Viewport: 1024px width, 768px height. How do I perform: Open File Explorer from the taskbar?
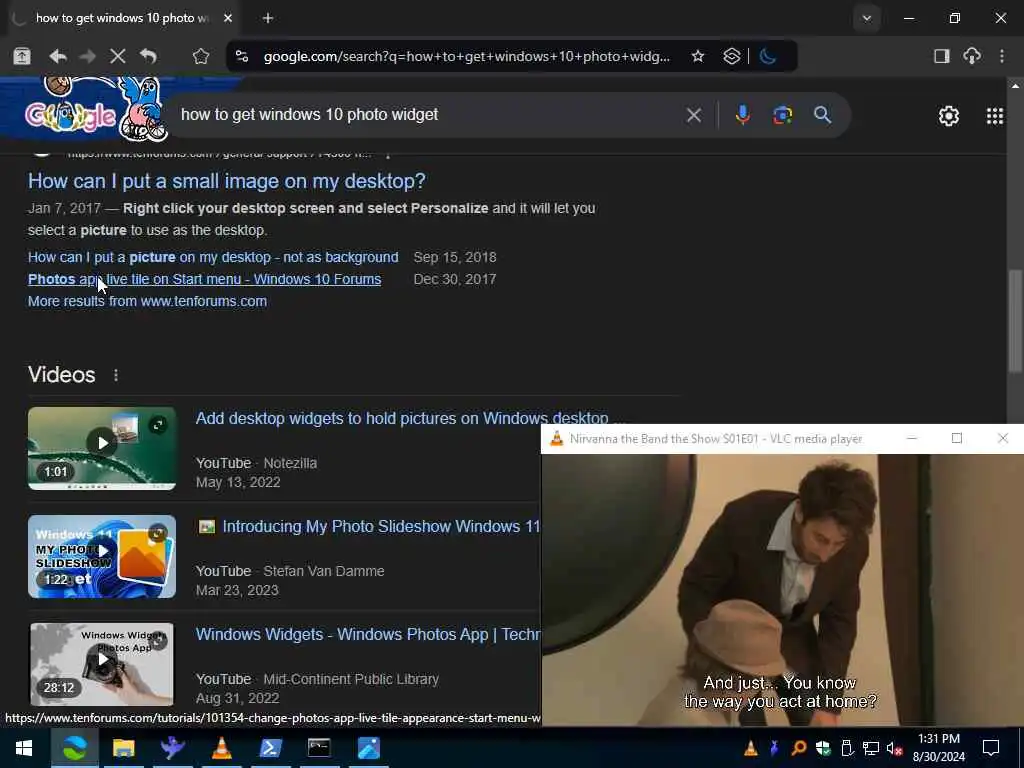[x=123, y=748]
